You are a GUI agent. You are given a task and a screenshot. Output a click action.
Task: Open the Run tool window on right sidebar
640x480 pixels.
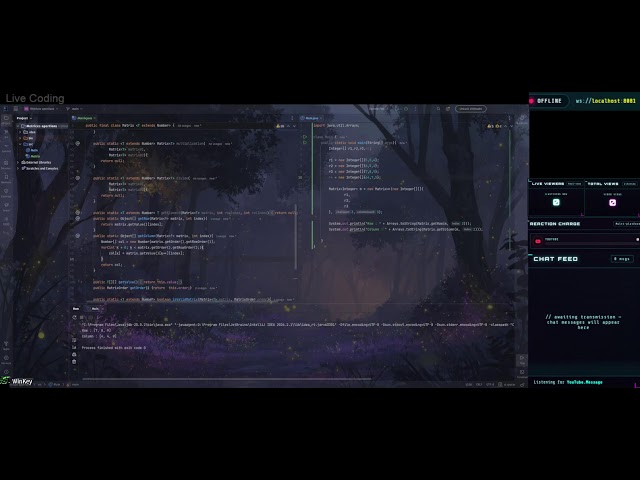coord(522,358)
